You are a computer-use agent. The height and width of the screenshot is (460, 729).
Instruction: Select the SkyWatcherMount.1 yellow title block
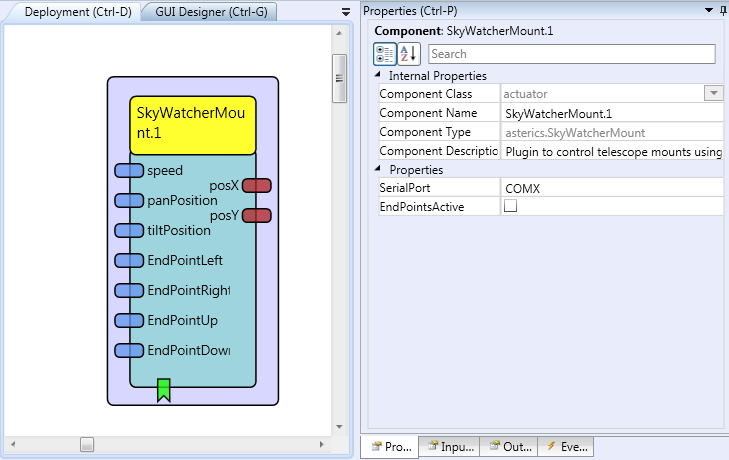coord(192,125)
